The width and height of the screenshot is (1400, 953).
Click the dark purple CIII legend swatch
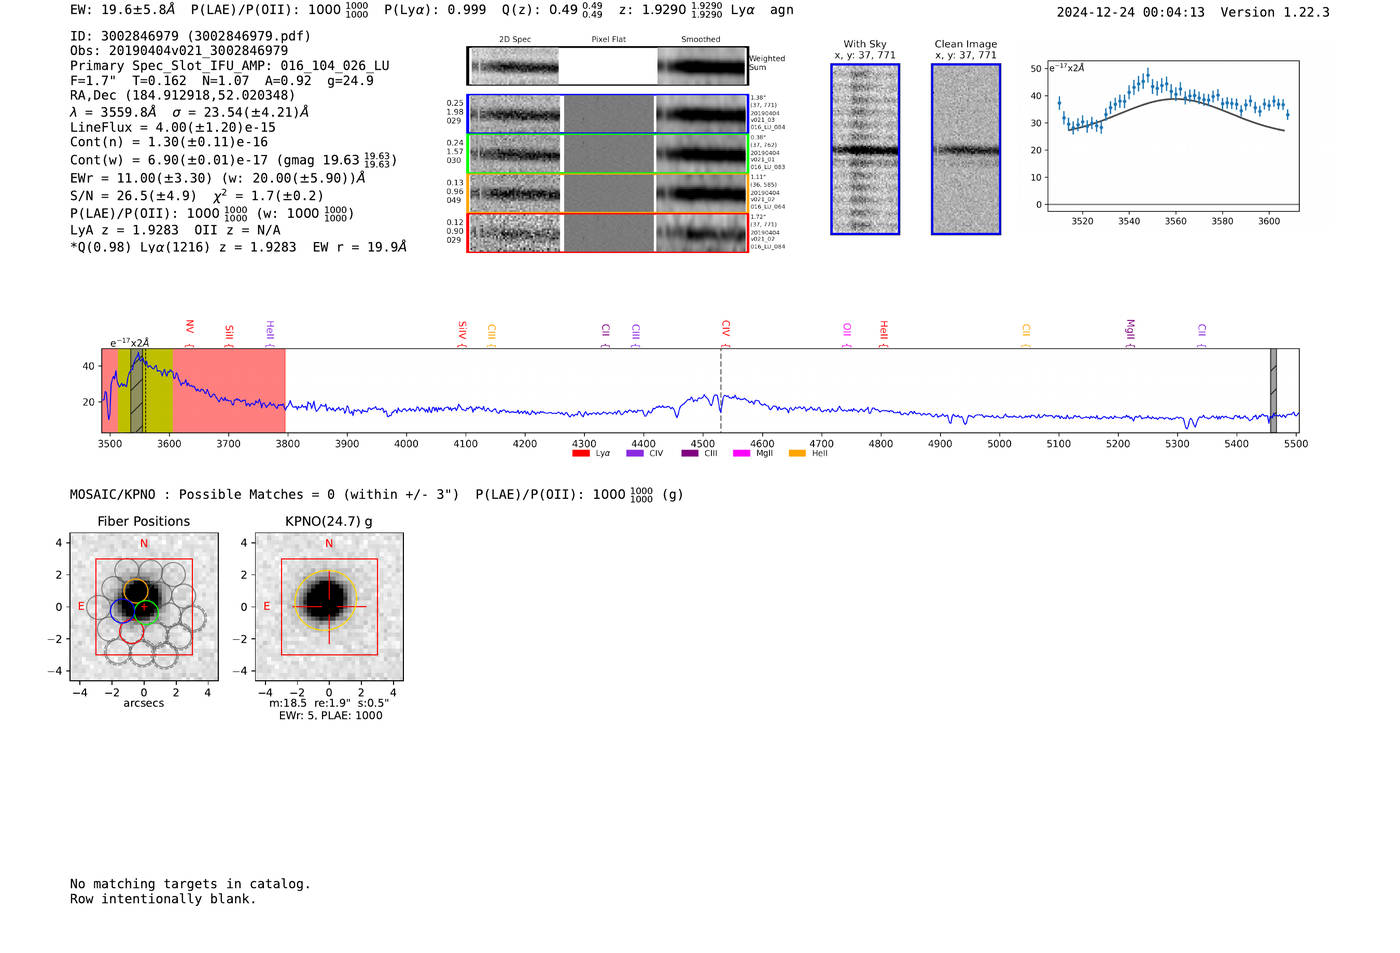[x=690, y=453]
